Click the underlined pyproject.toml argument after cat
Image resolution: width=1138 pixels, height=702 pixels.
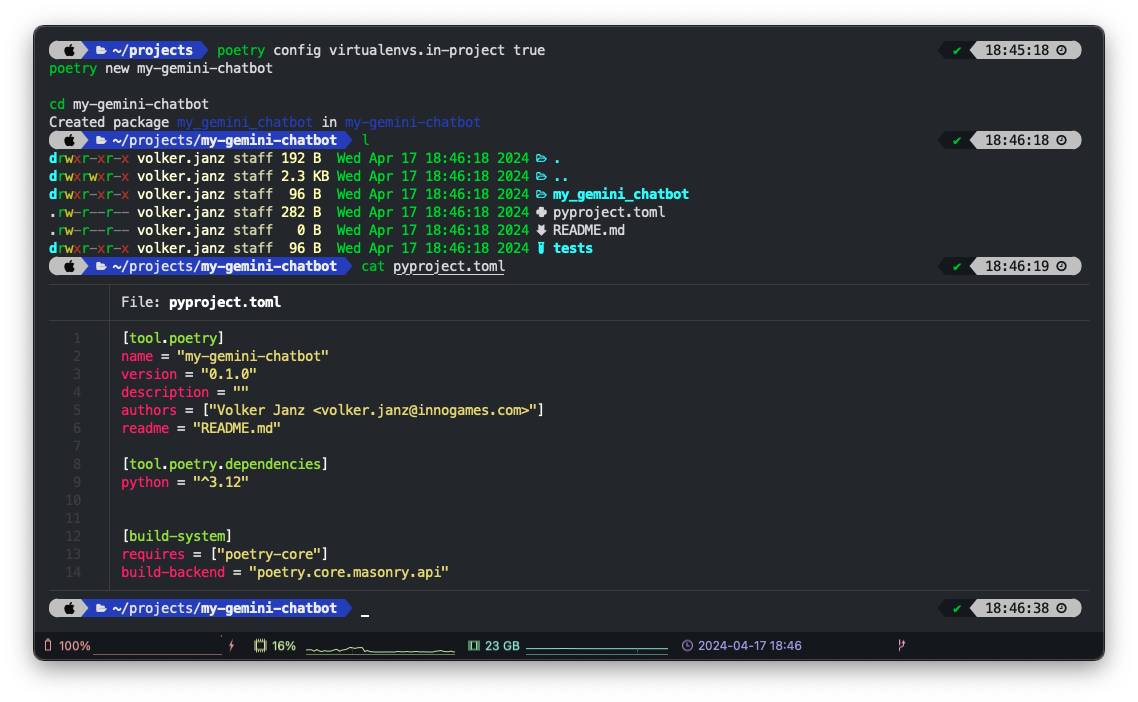pos(449,266)
